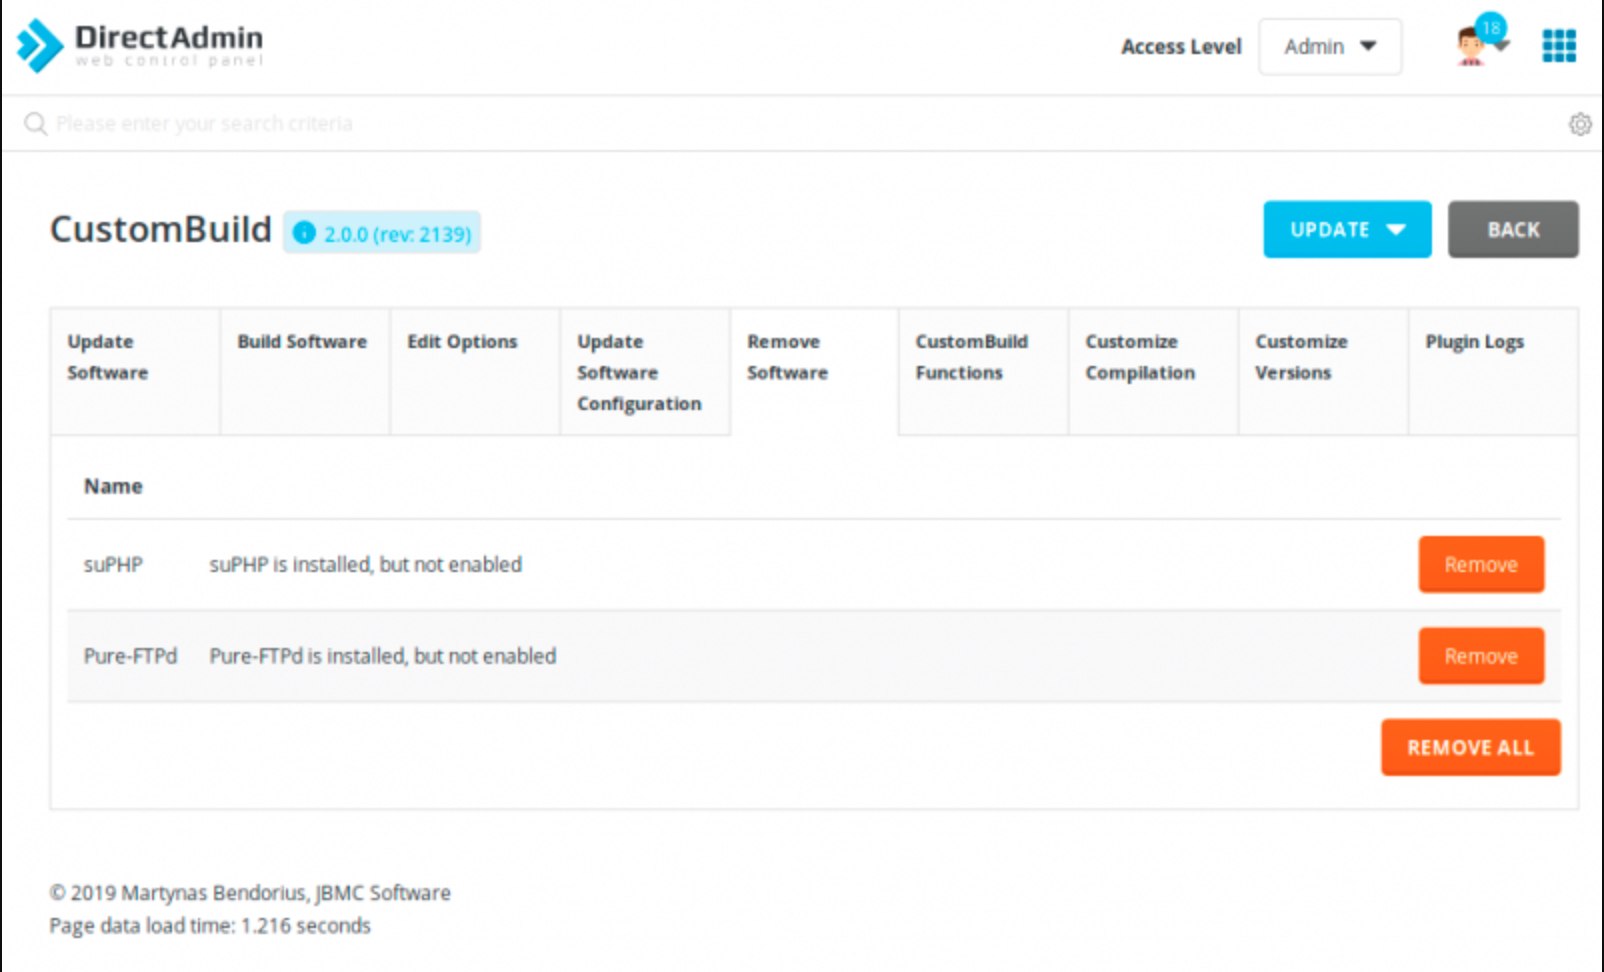Click the suPHP name cell
Screen dimensions: 1604x972
point(113,565)
